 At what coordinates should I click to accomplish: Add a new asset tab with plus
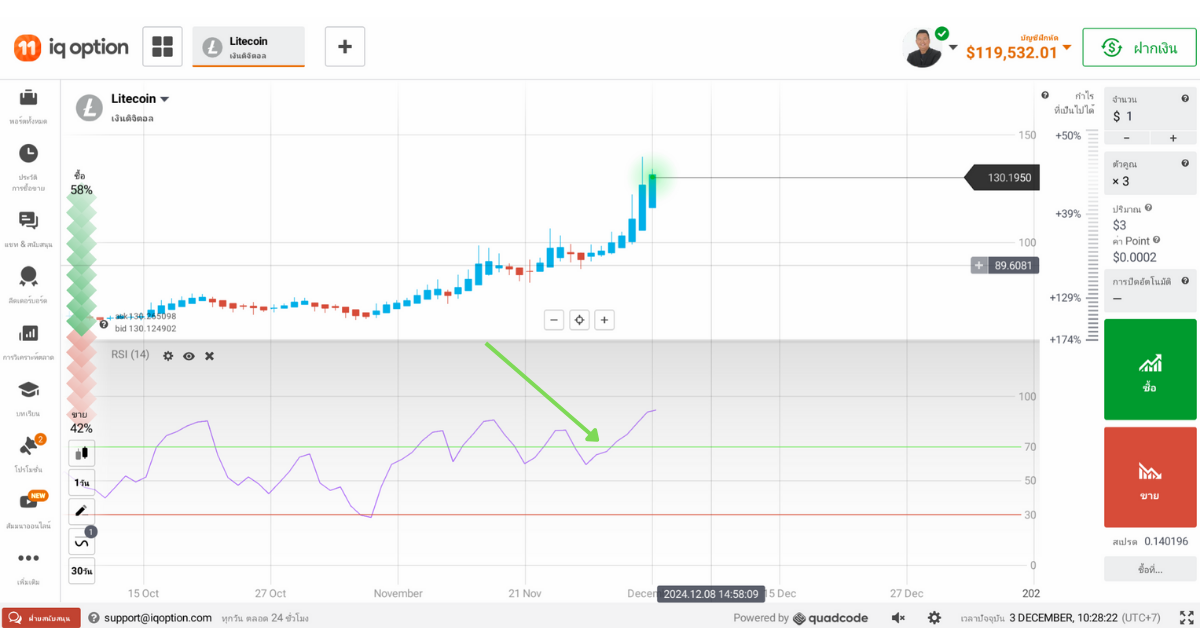tap(345, 47)
